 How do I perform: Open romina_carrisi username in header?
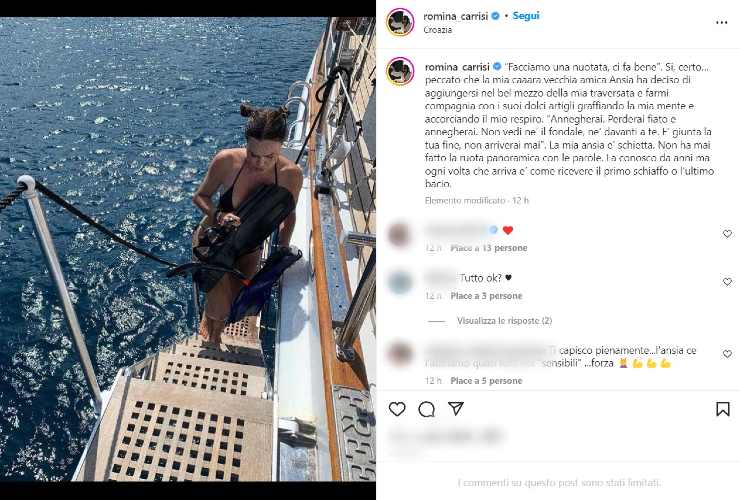[x=455, y=16]
